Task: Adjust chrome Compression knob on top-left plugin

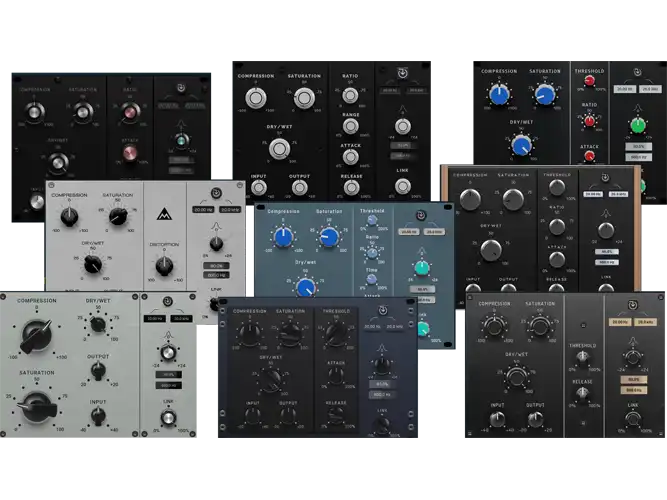Action: point(34,112)
